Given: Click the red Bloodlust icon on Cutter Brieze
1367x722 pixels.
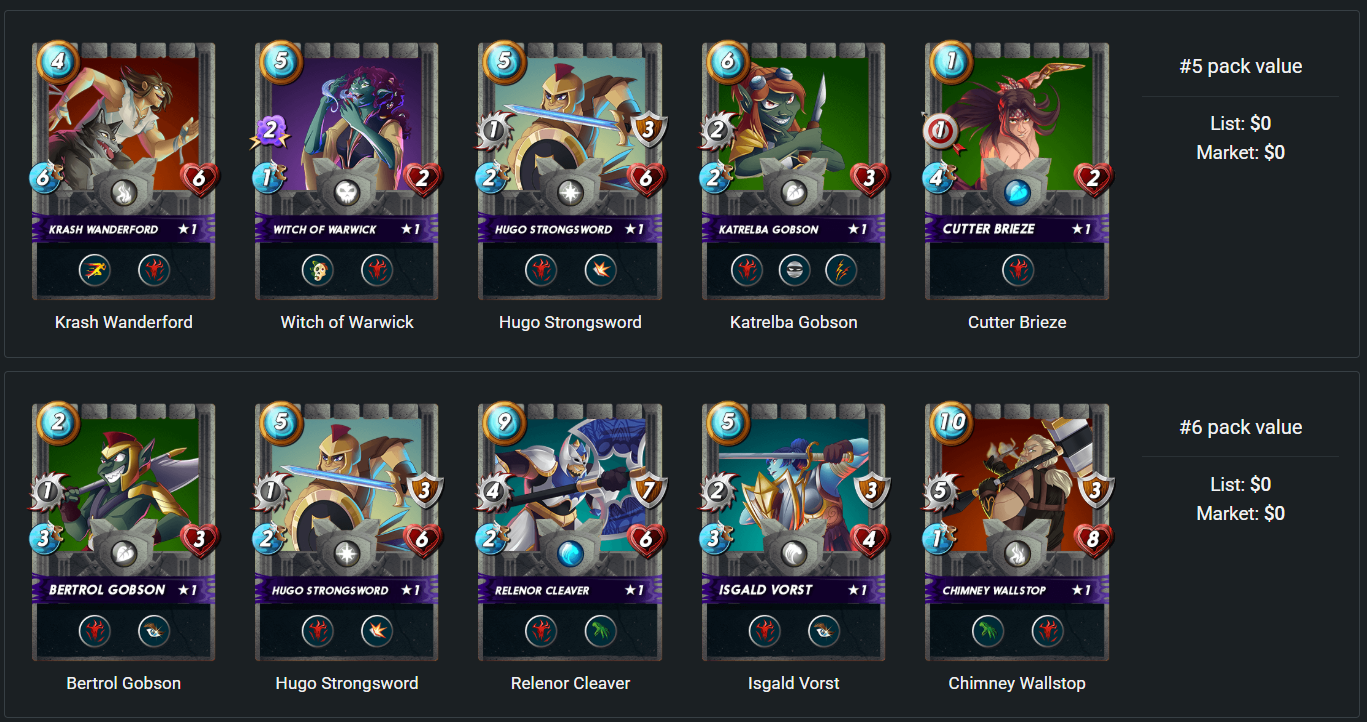Looking at the screenshot, I should point(1017,270).
